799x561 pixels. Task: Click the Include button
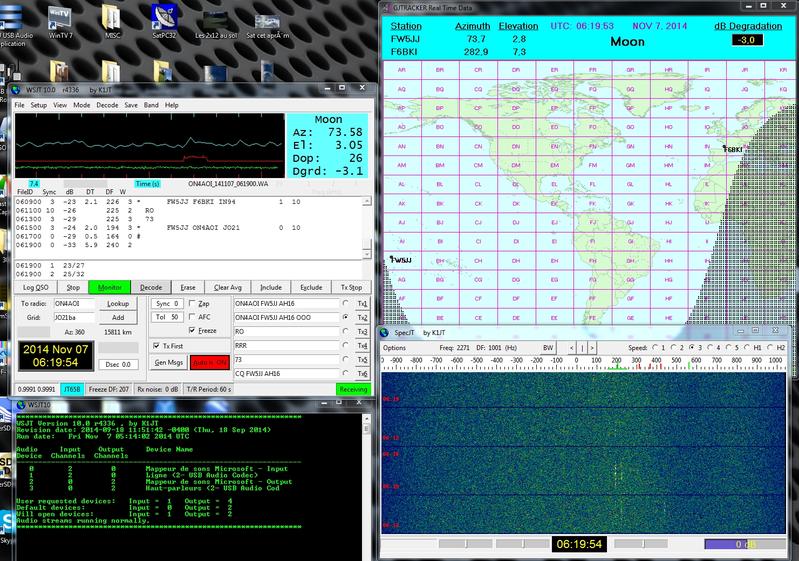click(271, 287)
